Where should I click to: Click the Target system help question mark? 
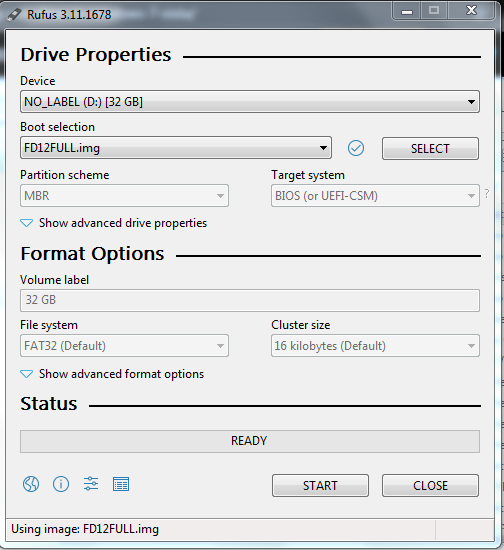487,193
